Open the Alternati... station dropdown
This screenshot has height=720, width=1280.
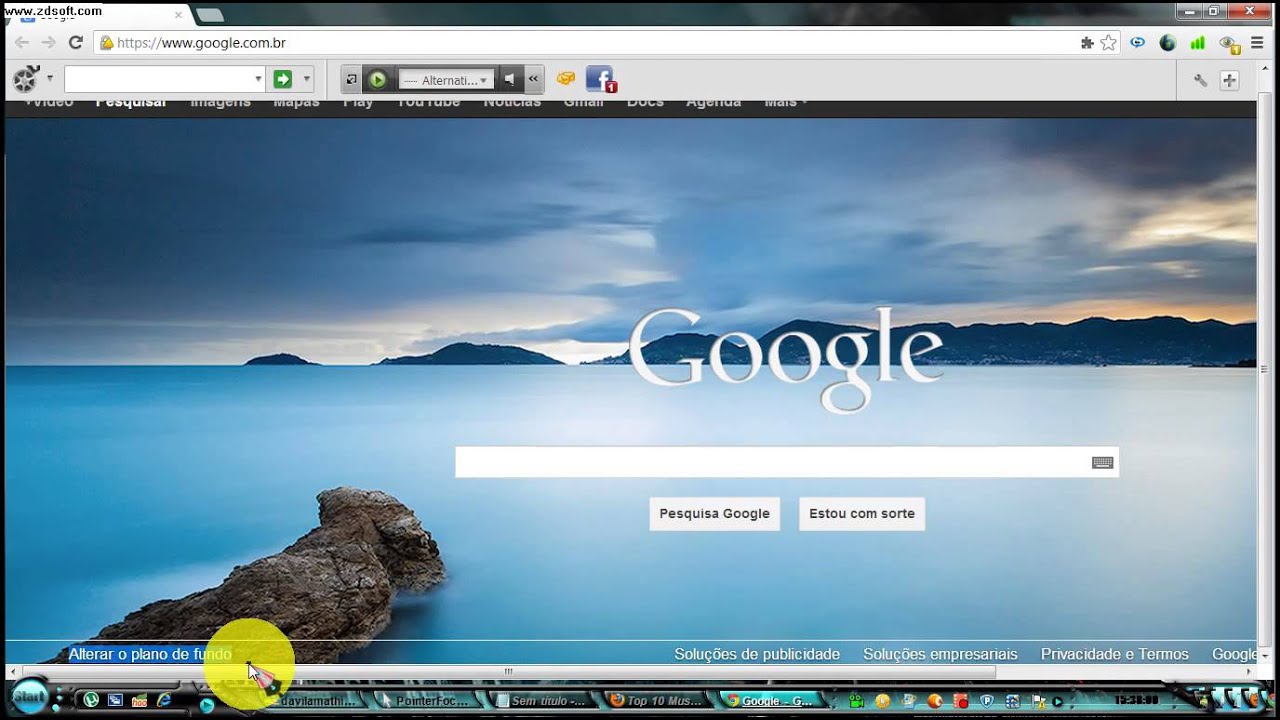(446, 80)
